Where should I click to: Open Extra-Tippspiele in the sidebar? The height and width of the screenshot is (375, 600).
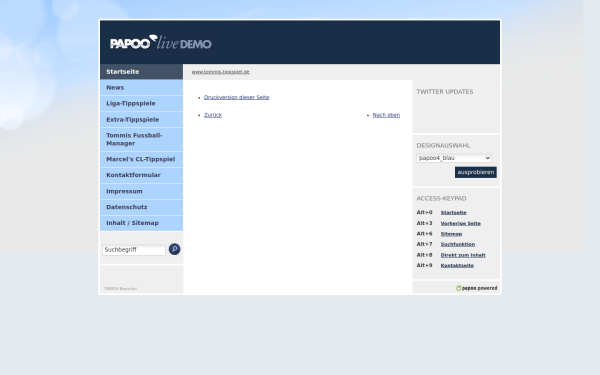pos(142,120)
